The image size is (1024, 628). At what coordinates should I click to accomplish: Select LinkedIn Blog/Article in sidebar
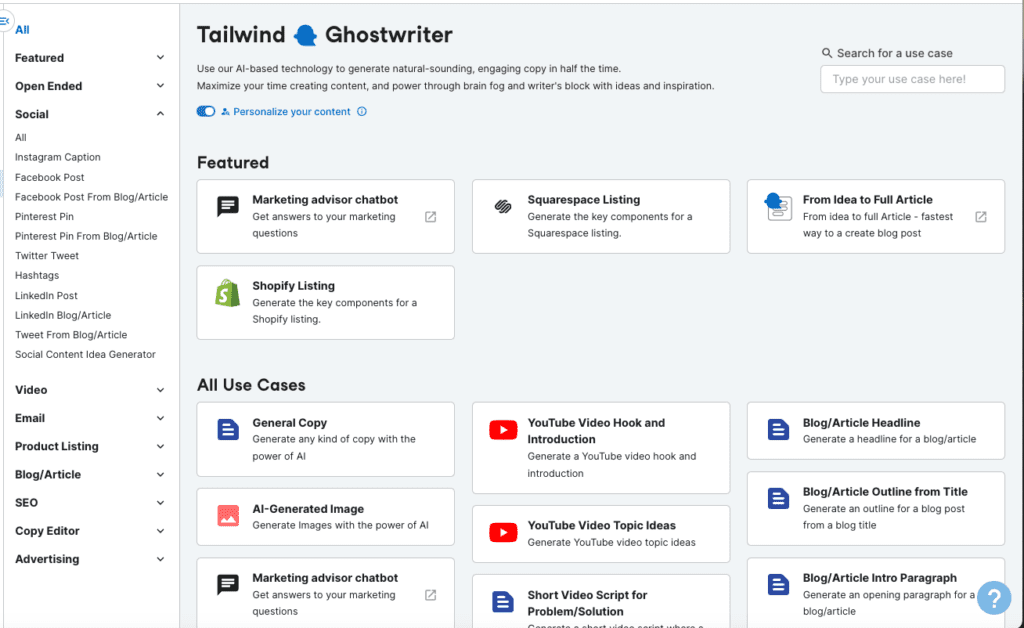click(63, 315)
